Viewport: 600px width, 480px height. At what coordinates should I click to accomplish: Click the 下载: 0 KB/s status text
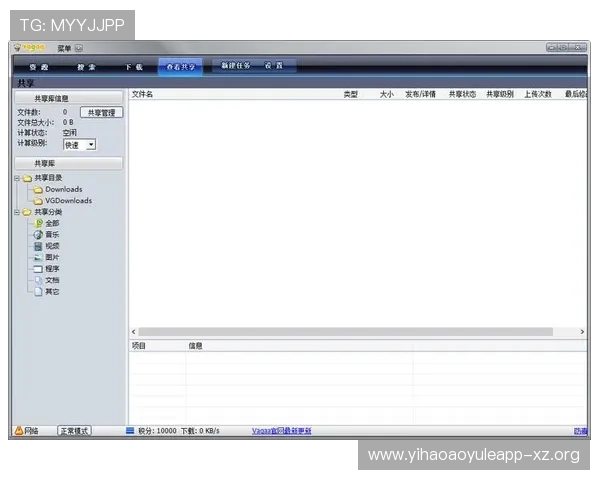pyautogui.click(x=200, y=431)
